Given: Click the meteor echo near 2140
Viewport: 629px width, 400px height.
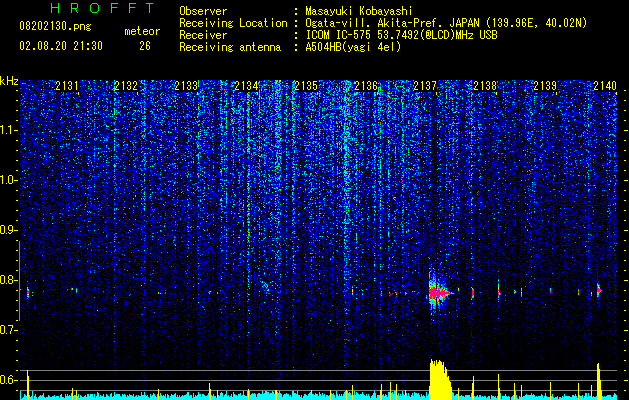Looking at the screenshot, I should point(599,290).
